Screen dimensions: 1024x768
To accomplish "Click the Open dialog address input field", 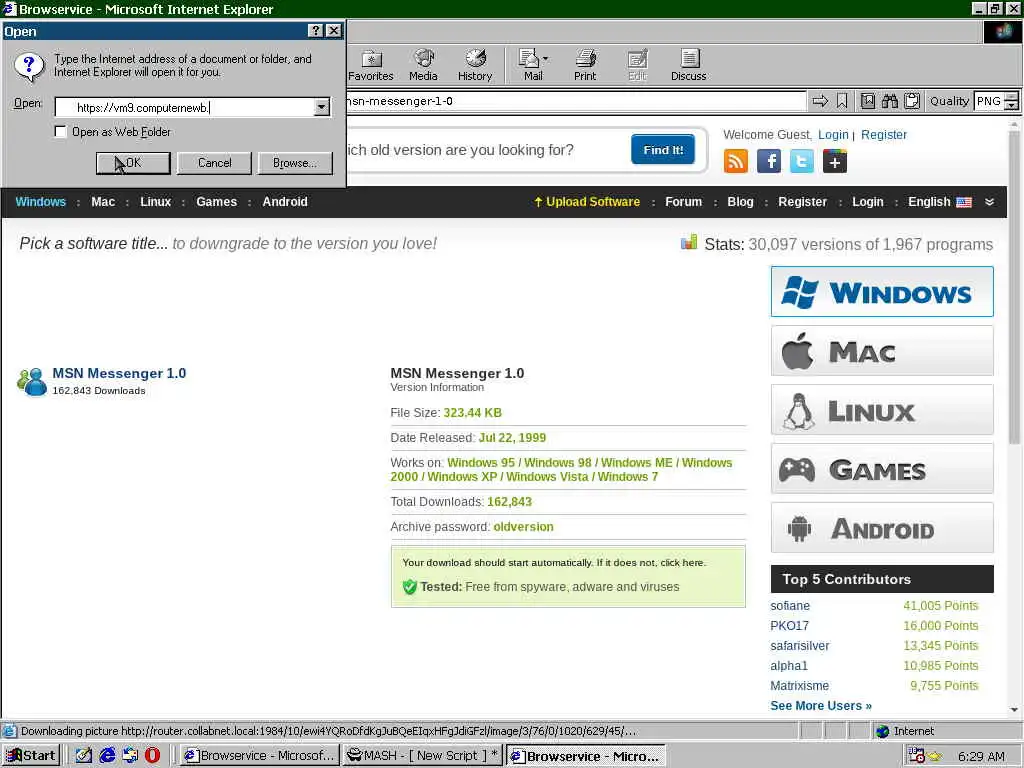I will pyautogui.click(x=185, y=107).
